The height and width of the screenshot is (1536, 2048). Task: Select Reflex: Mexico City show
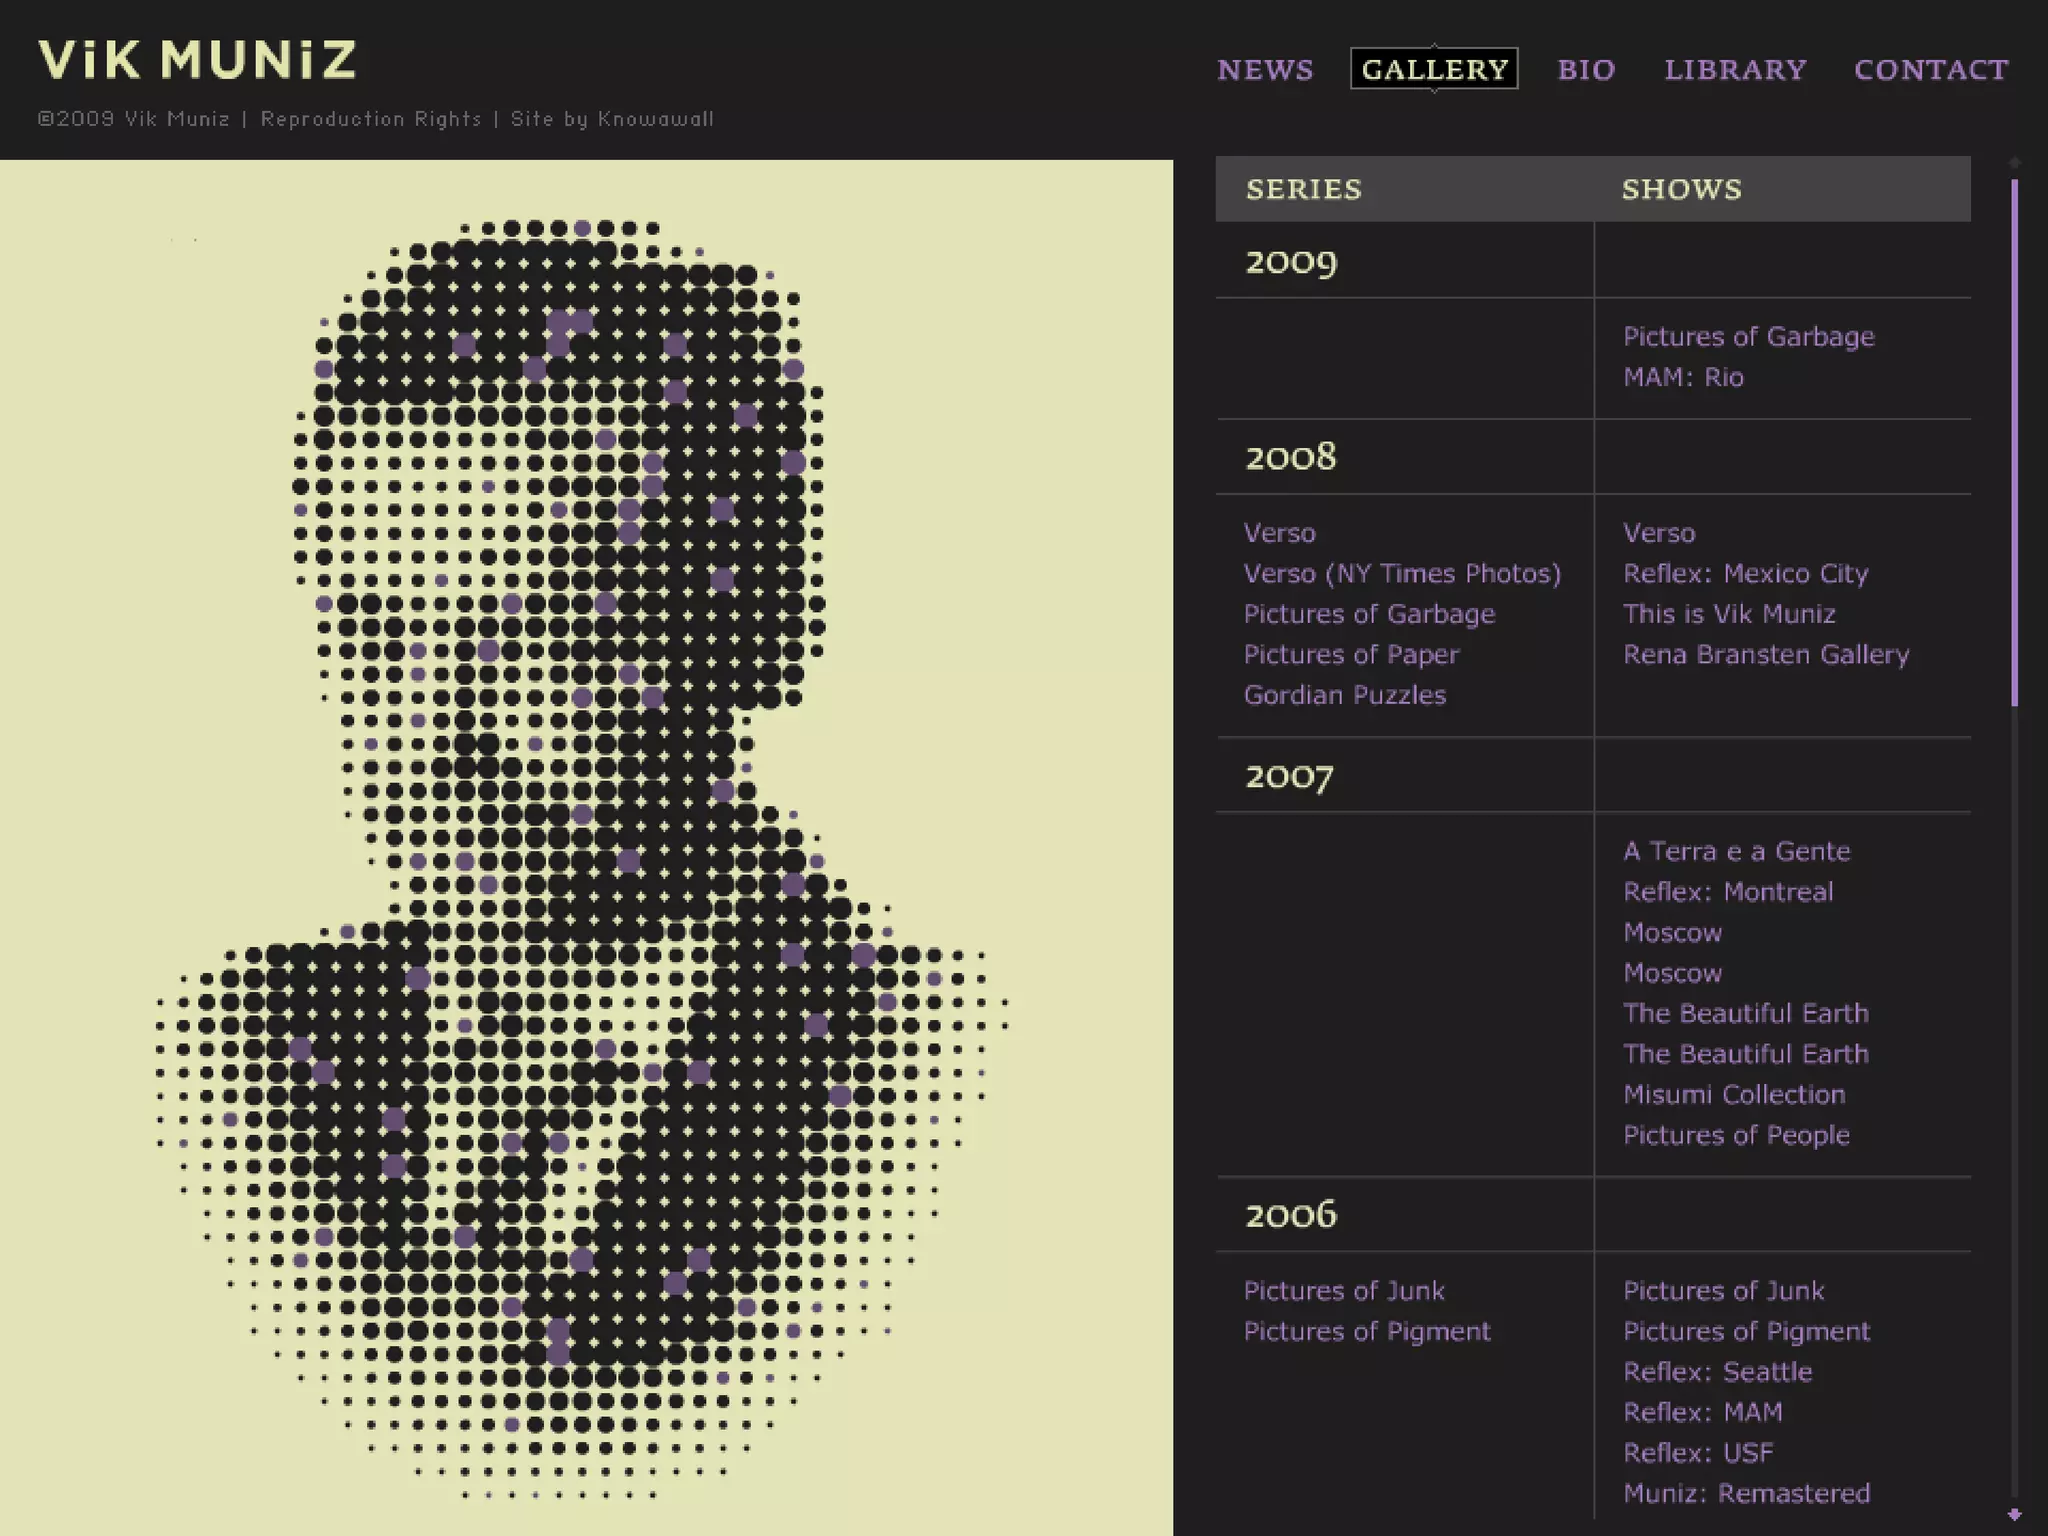1745,574
